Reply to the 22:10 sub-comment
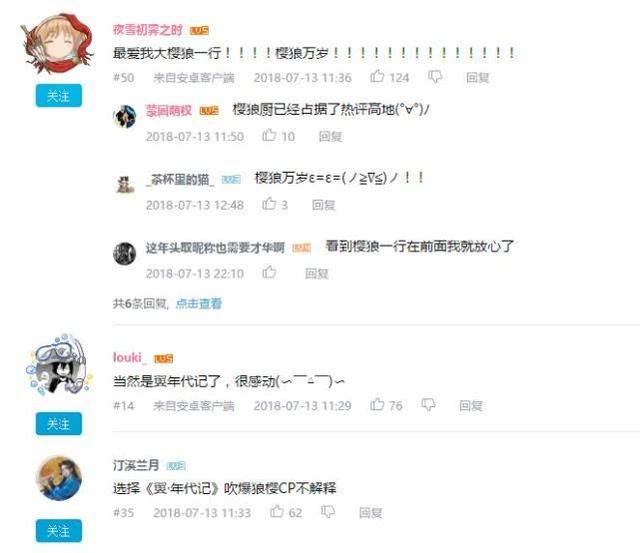 (317, 273)
